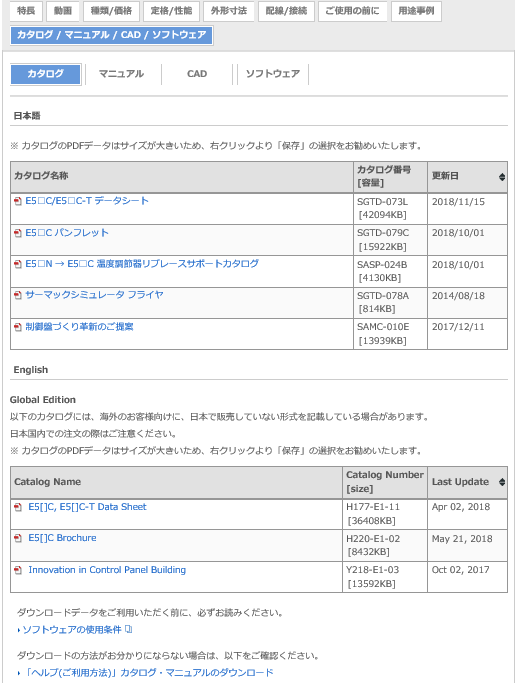522x683 pixels.
Task: Open the 配線/接続 tab
Action: [286, 11]
